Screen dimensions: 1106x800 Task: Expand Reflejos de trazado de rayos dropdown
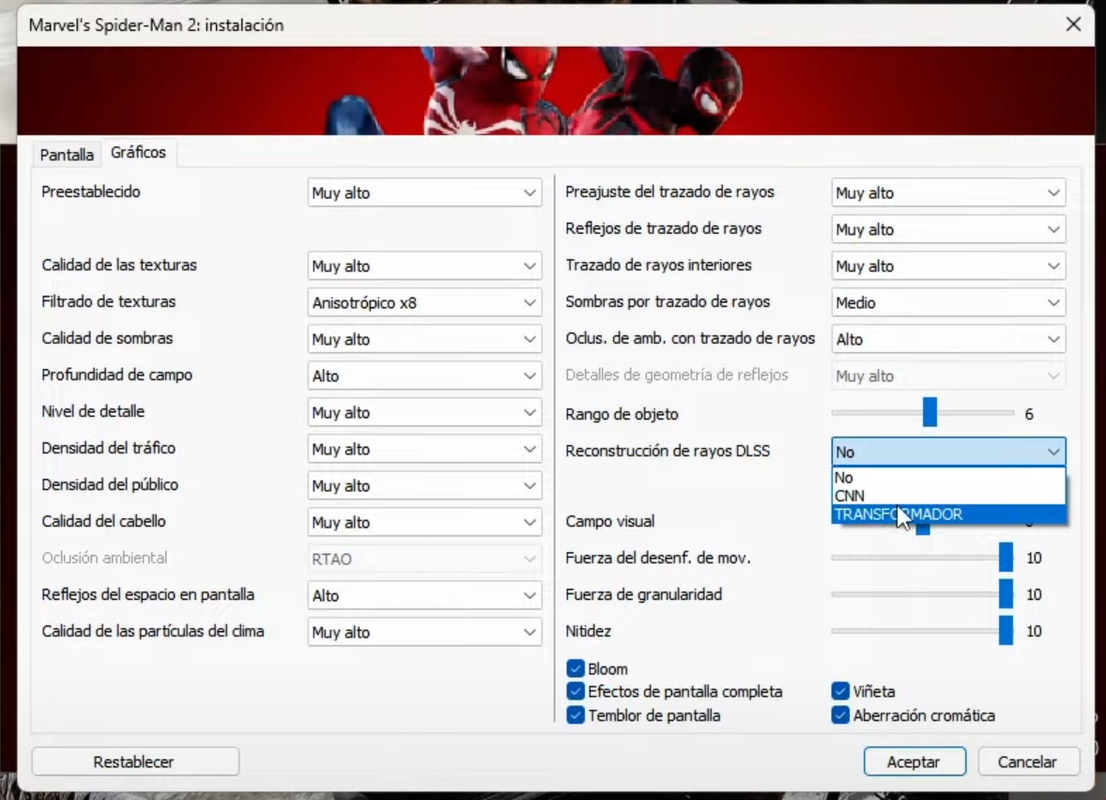click(948, 229)
